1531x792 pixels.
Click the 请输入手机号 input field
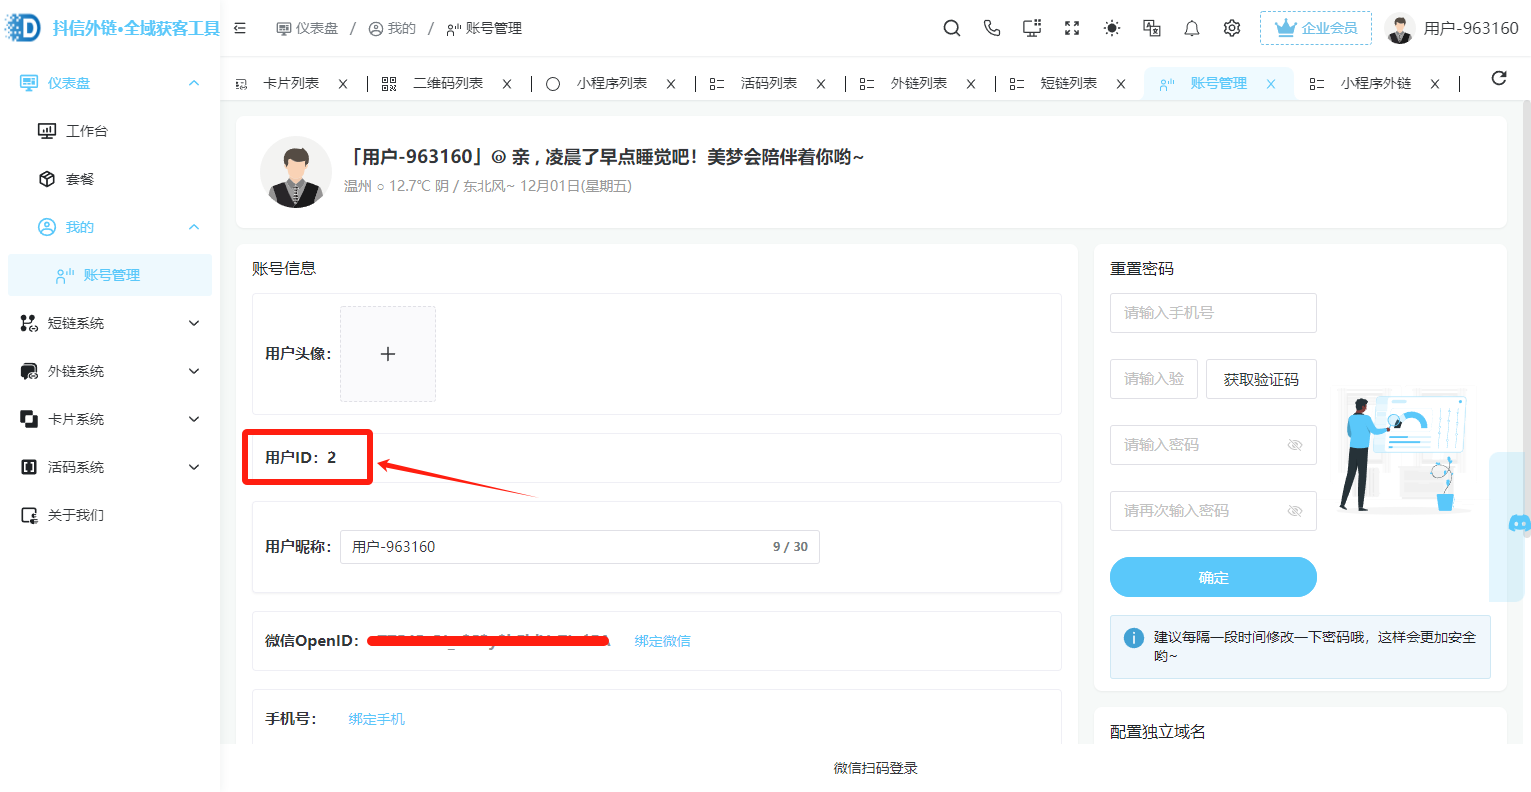pos(1213,313)
